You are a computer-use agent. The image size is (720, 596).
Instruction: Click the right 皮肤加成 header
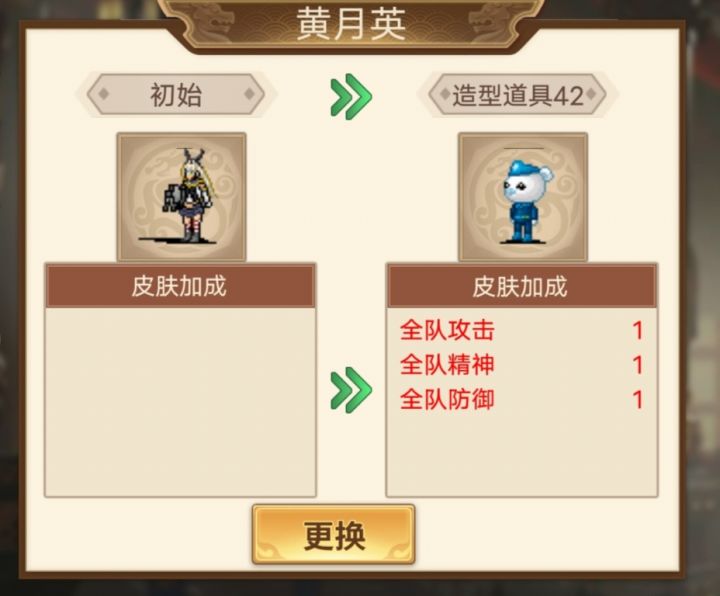522,286
